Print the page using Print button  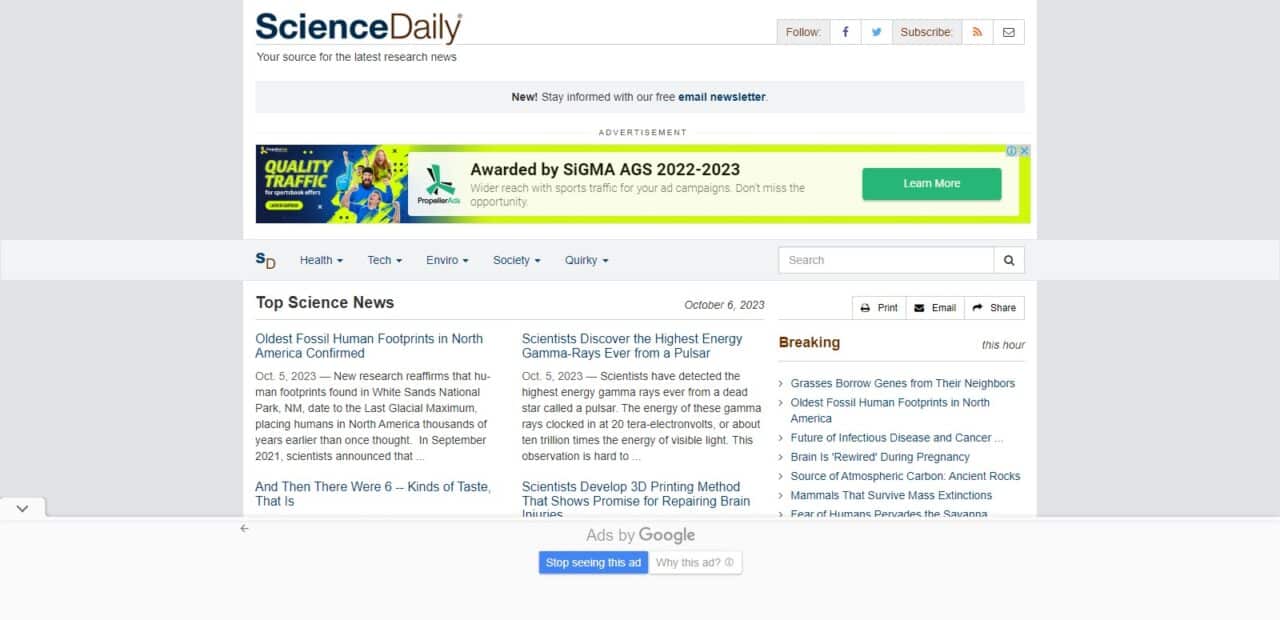point(879,308)
